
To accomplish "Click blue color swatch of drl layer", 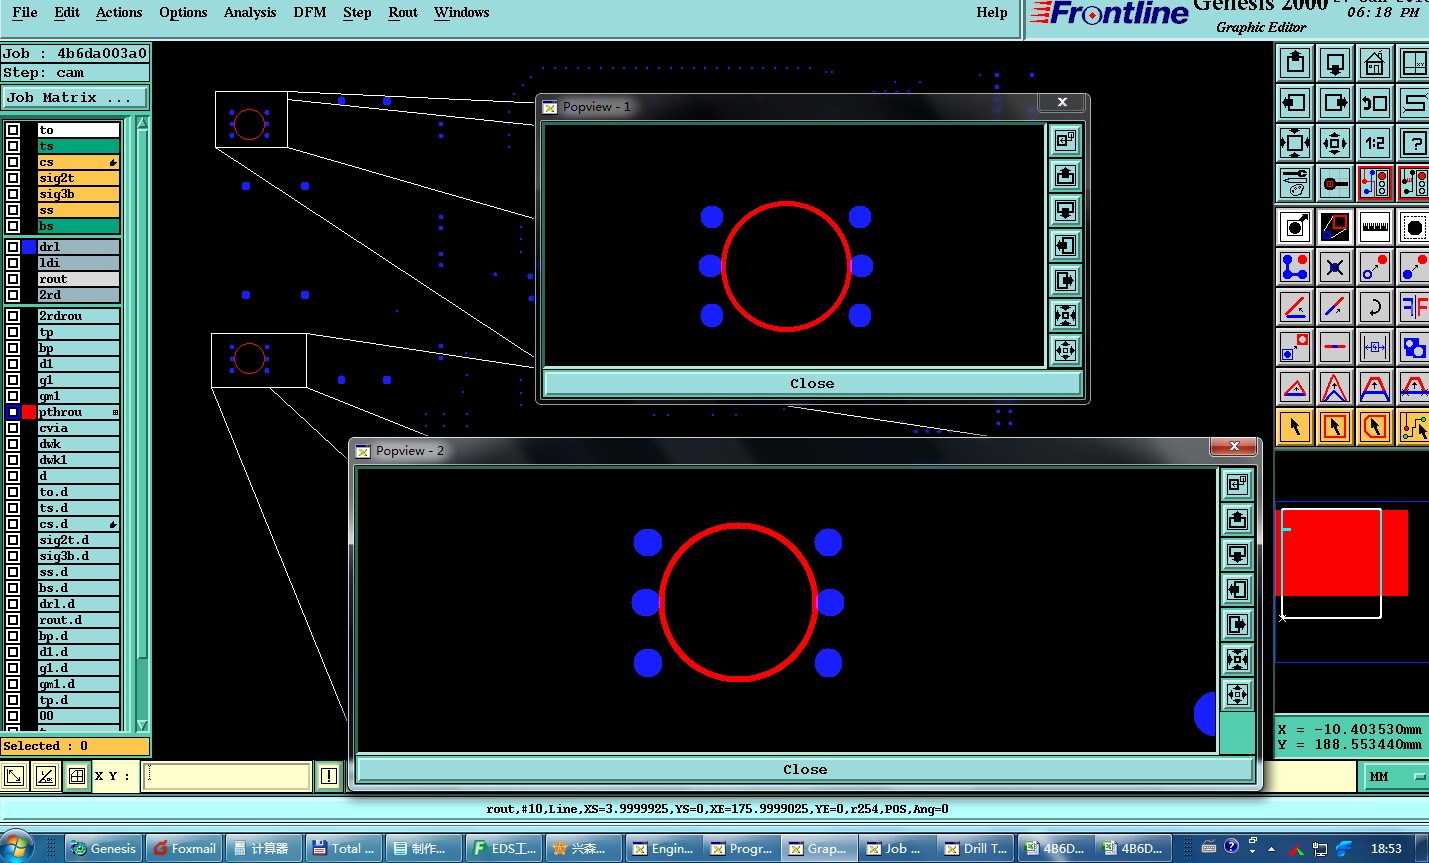I will point(29,247).
